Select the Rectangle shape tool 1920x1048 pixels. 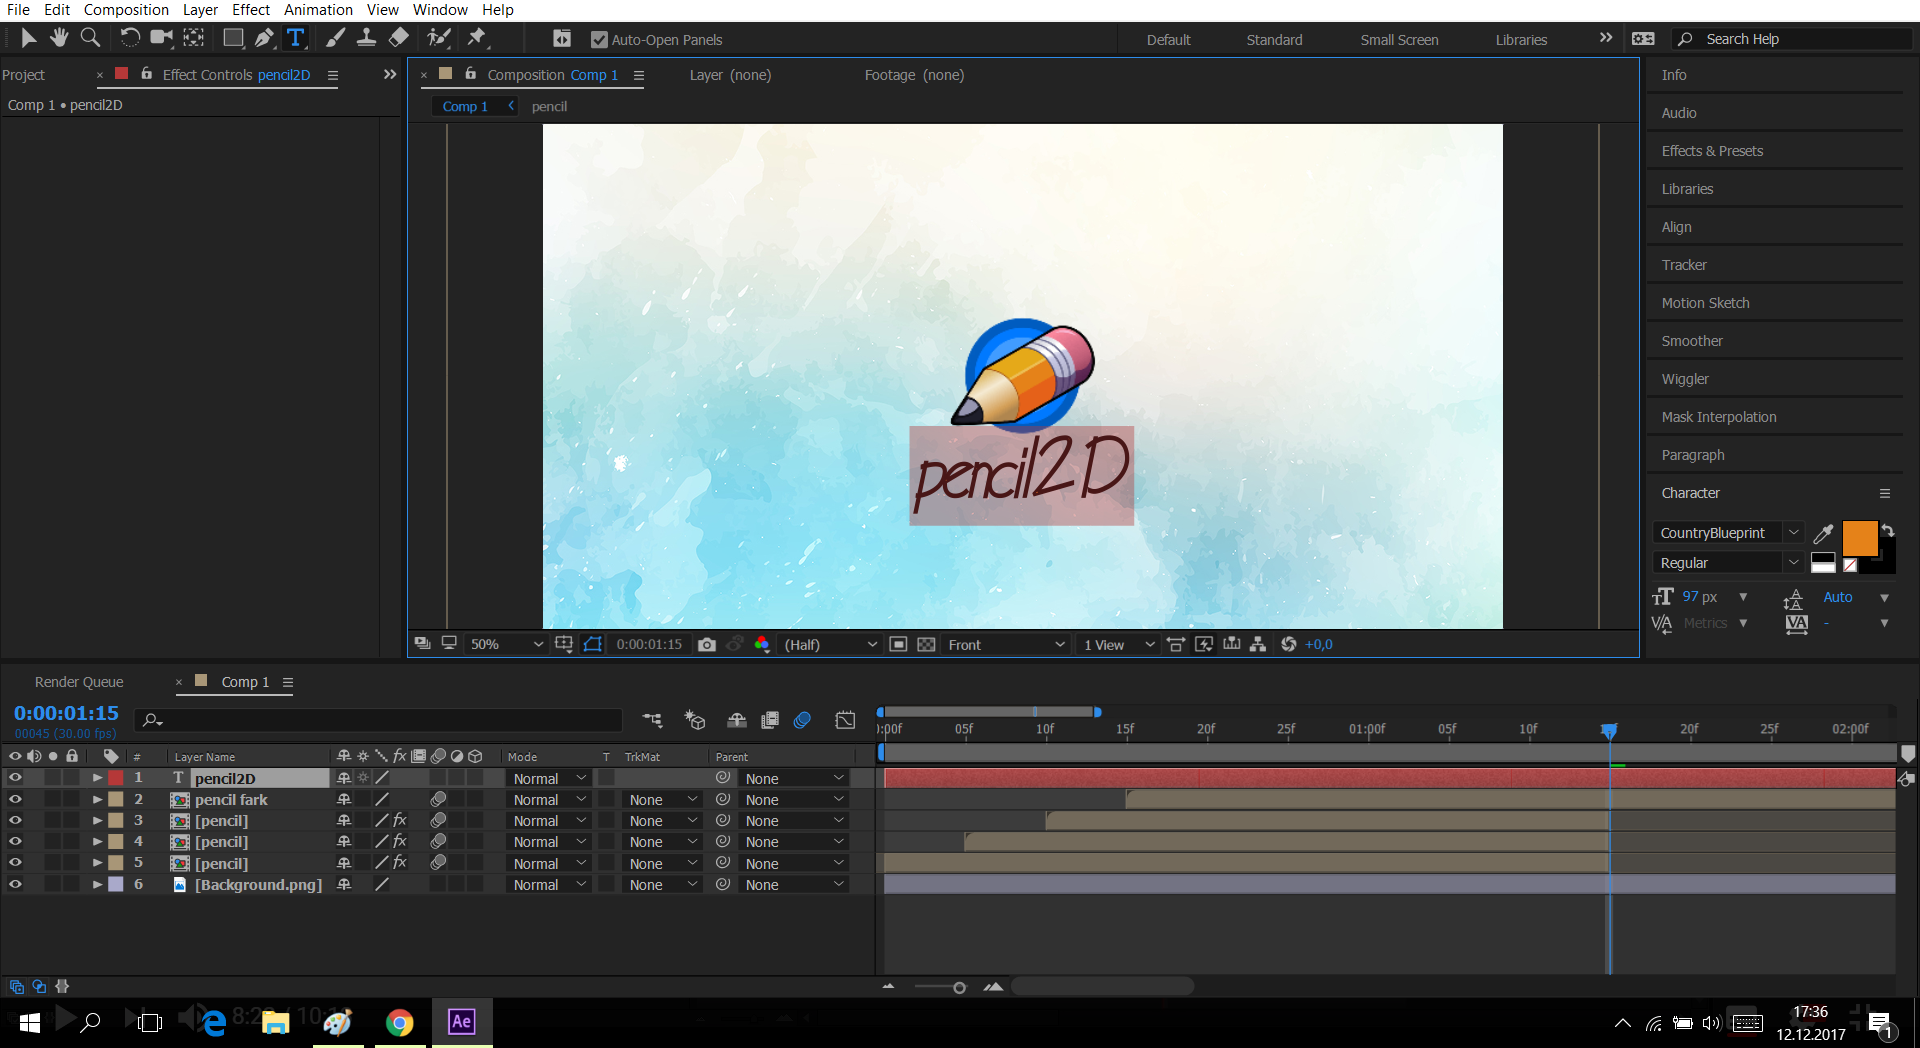[x=233, y=38]
